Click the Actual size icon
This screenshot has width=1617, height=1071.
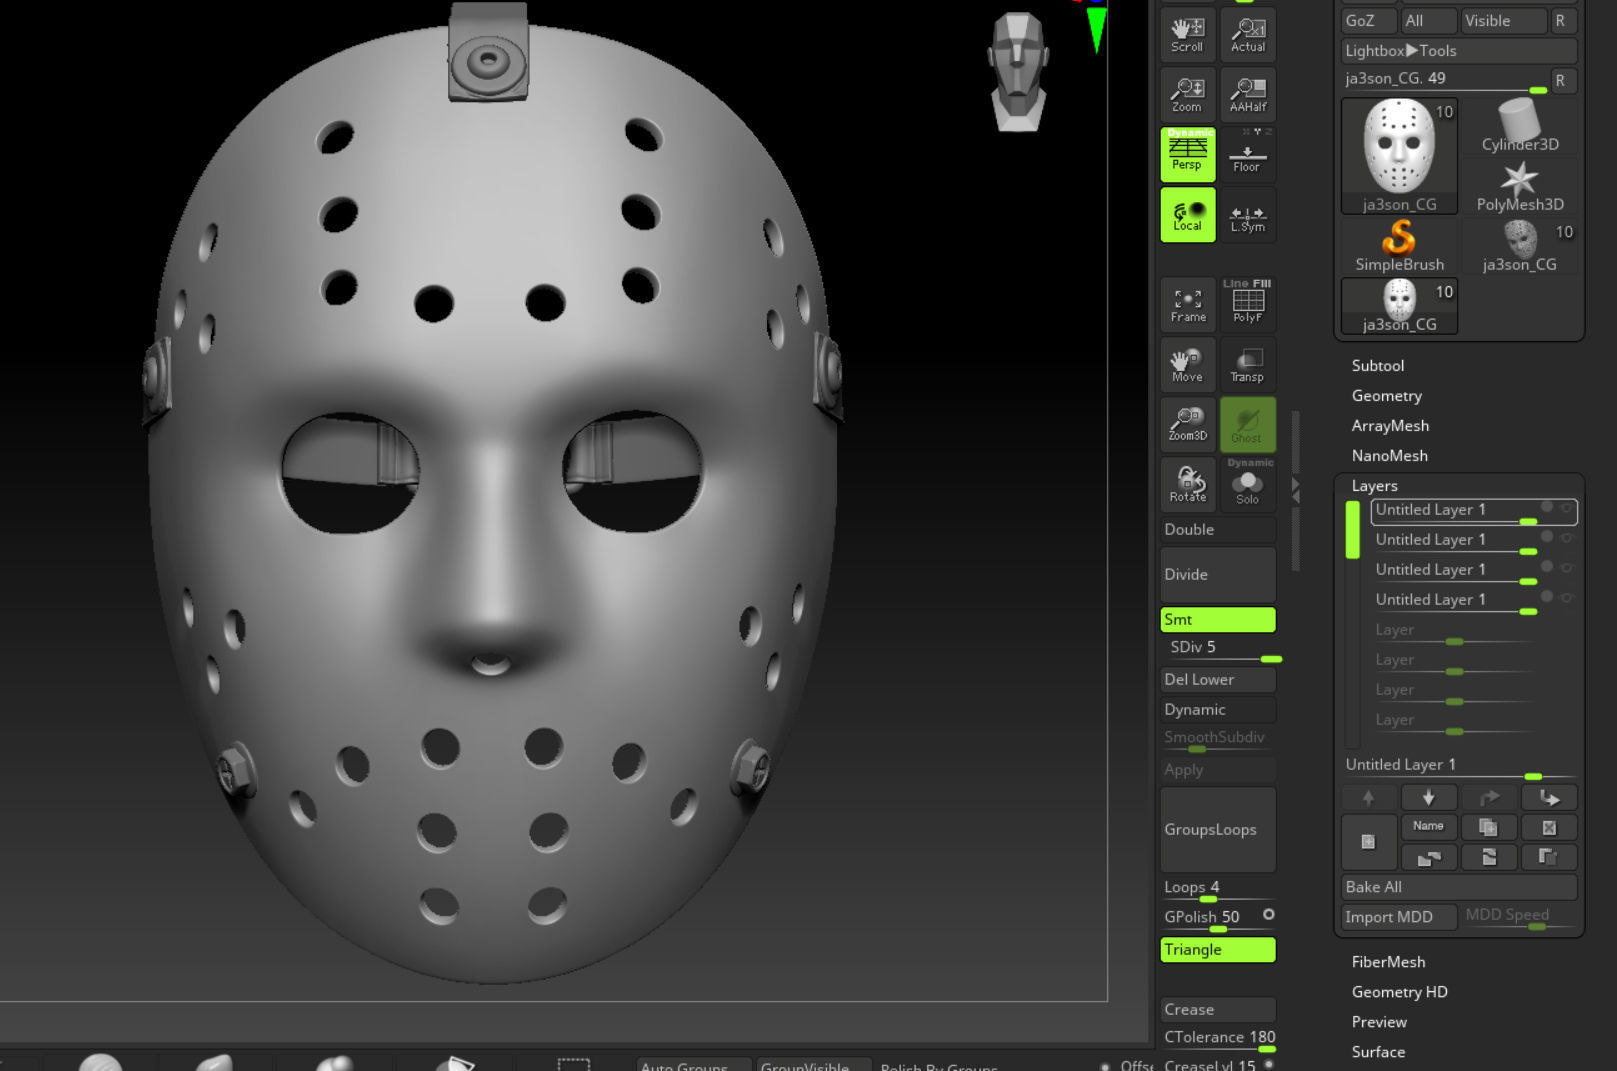click(1247, 35)
